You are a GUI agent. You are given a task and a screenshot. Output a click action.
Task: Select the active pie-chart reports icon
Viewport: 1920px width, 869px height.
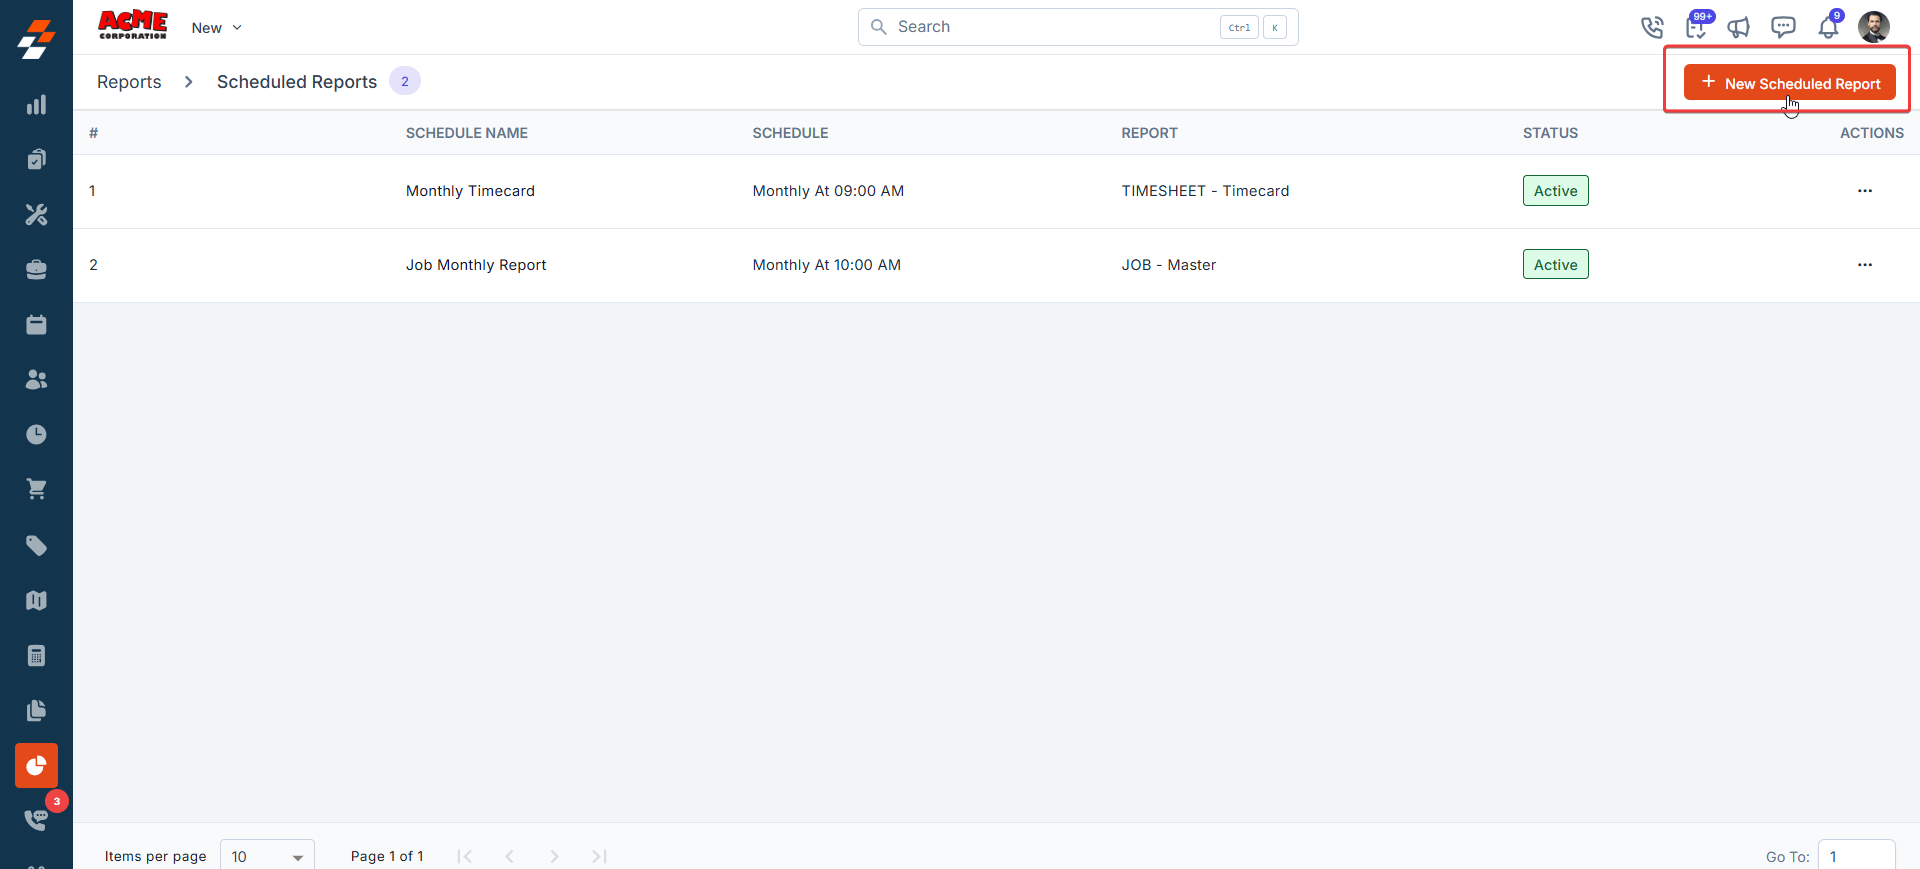point(36,766)
